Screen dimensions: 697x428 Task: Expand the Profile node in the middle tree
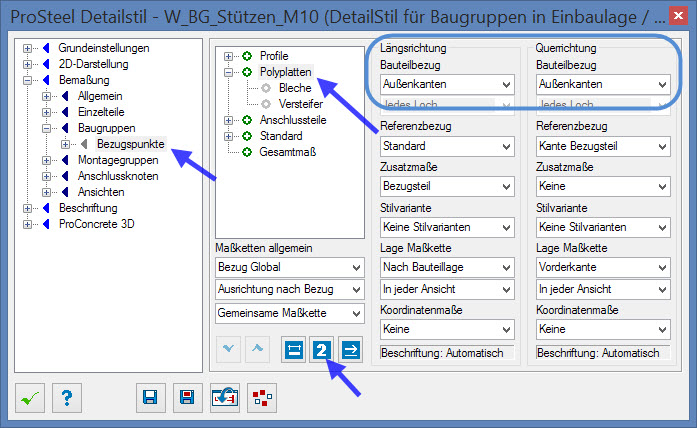coord(228,56)
